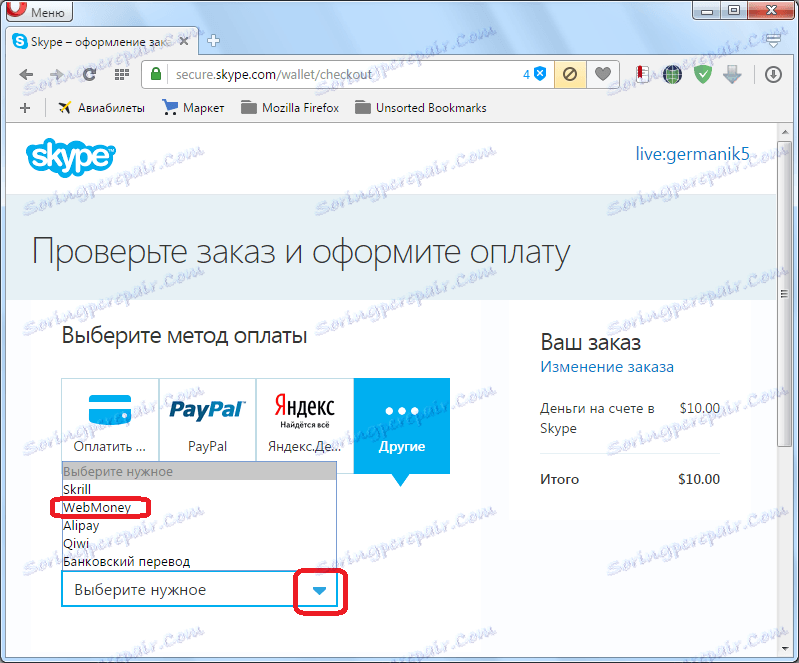Image resolution: width=799 pixels, height=663 pixels.
Task: Choose Skrill from the list
Action: 199,489
